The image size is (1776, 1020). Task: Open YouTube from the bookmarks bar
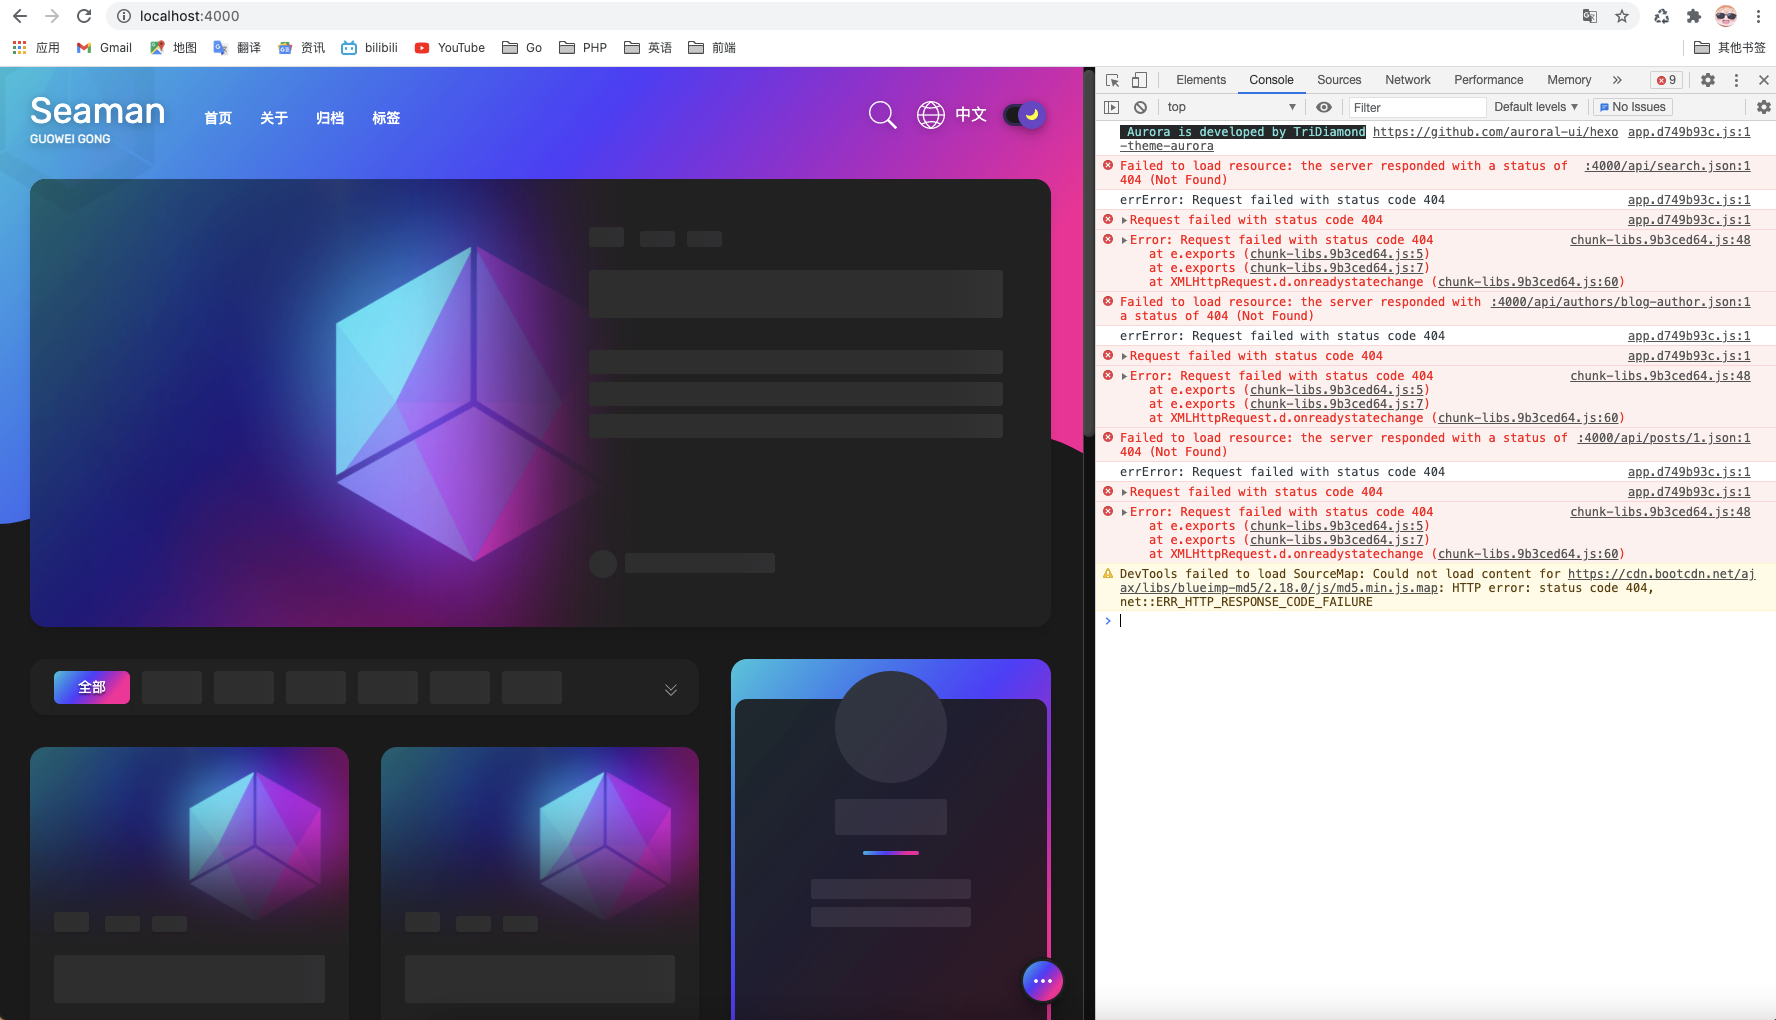[x=449, y=47]
